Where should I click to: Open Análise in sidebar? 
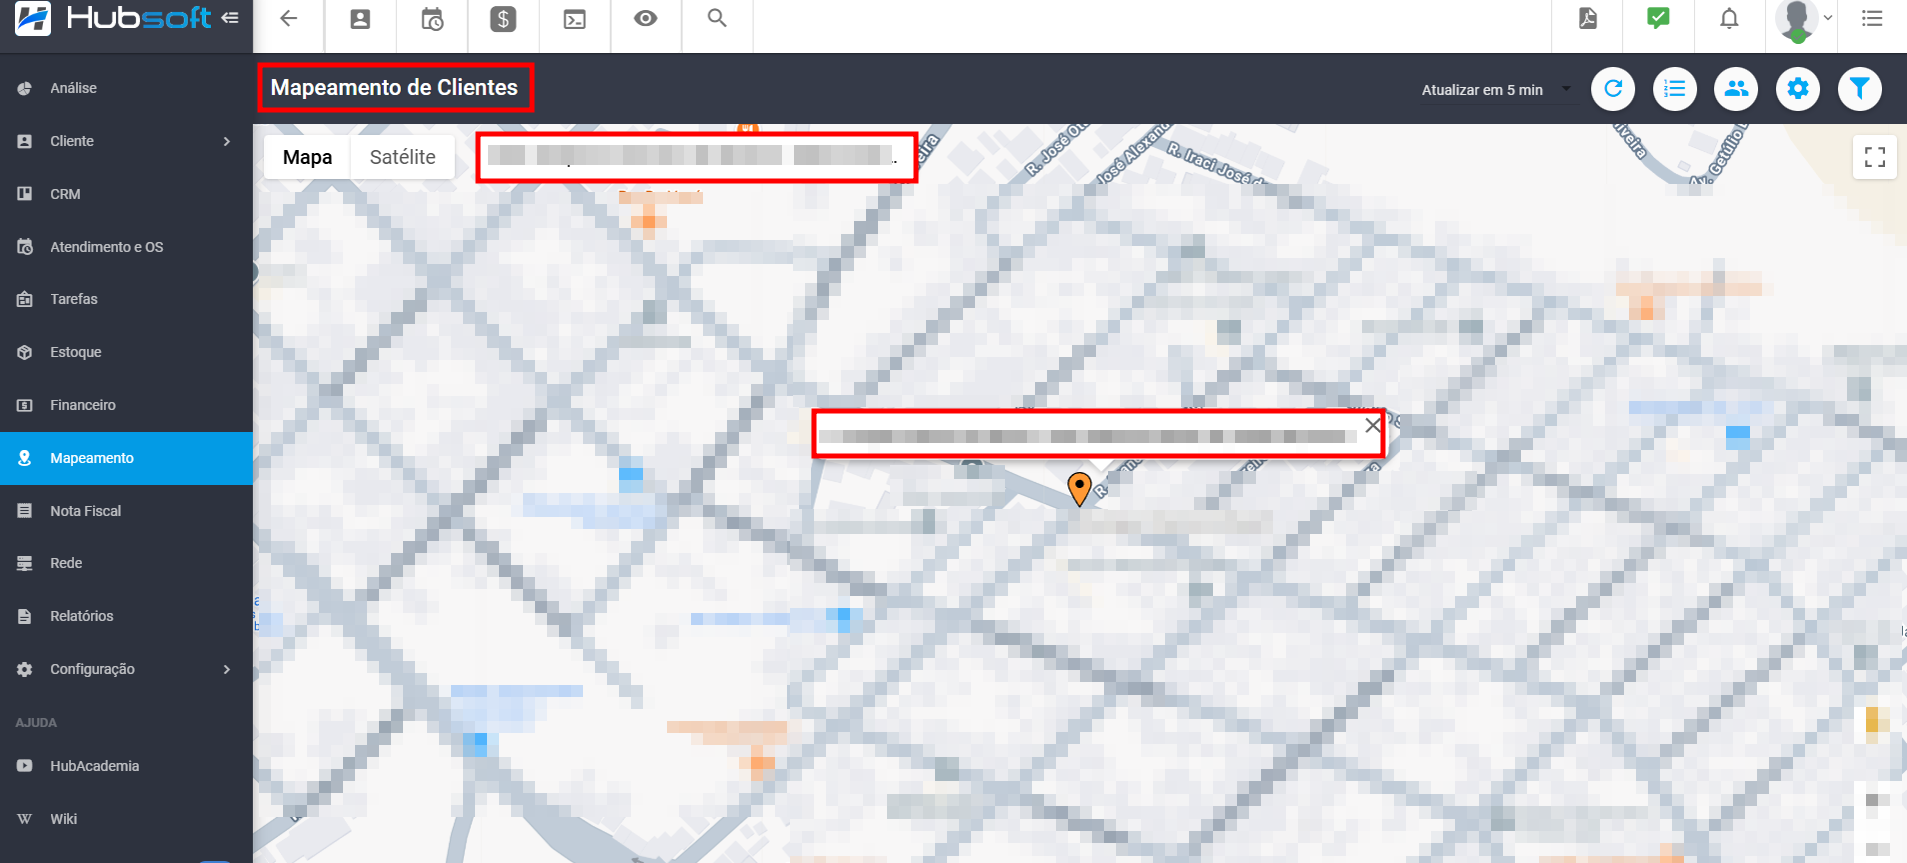pyautogui.click(x=126, y=88)
